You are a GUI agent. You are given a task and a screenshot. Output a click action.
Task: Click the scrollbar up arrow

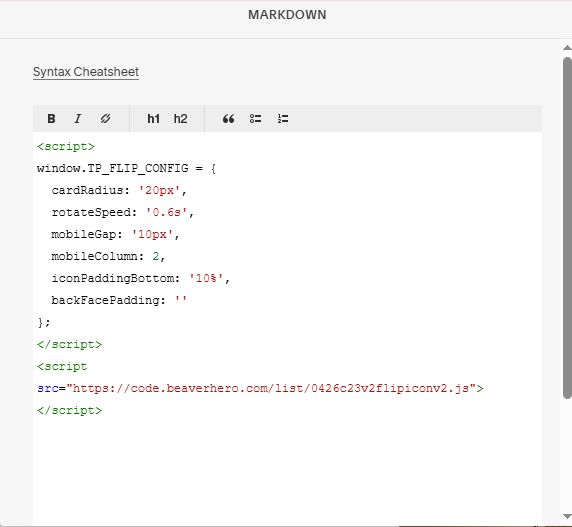567,48
